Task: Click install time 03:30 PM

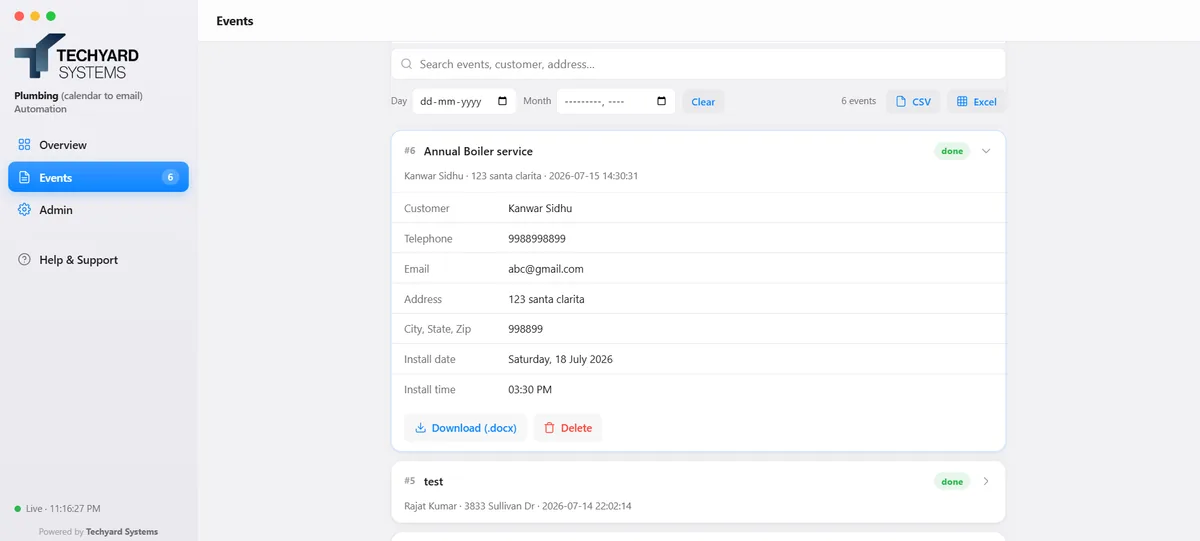Action: [530, 389]
